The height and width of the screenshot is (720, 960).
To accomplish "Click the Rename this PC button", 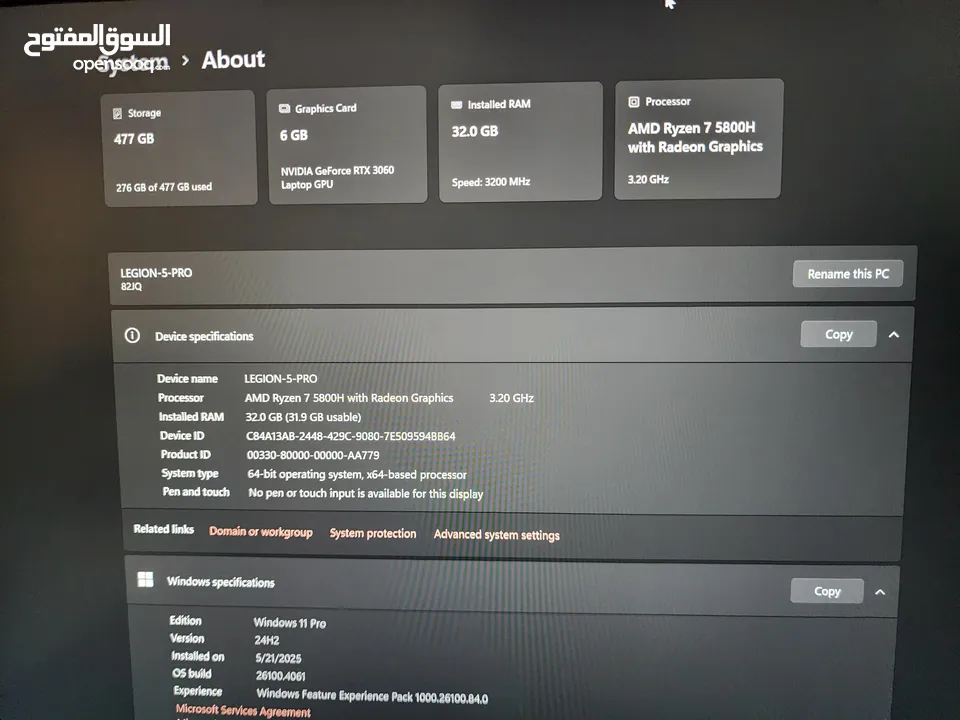I will 848,274.
